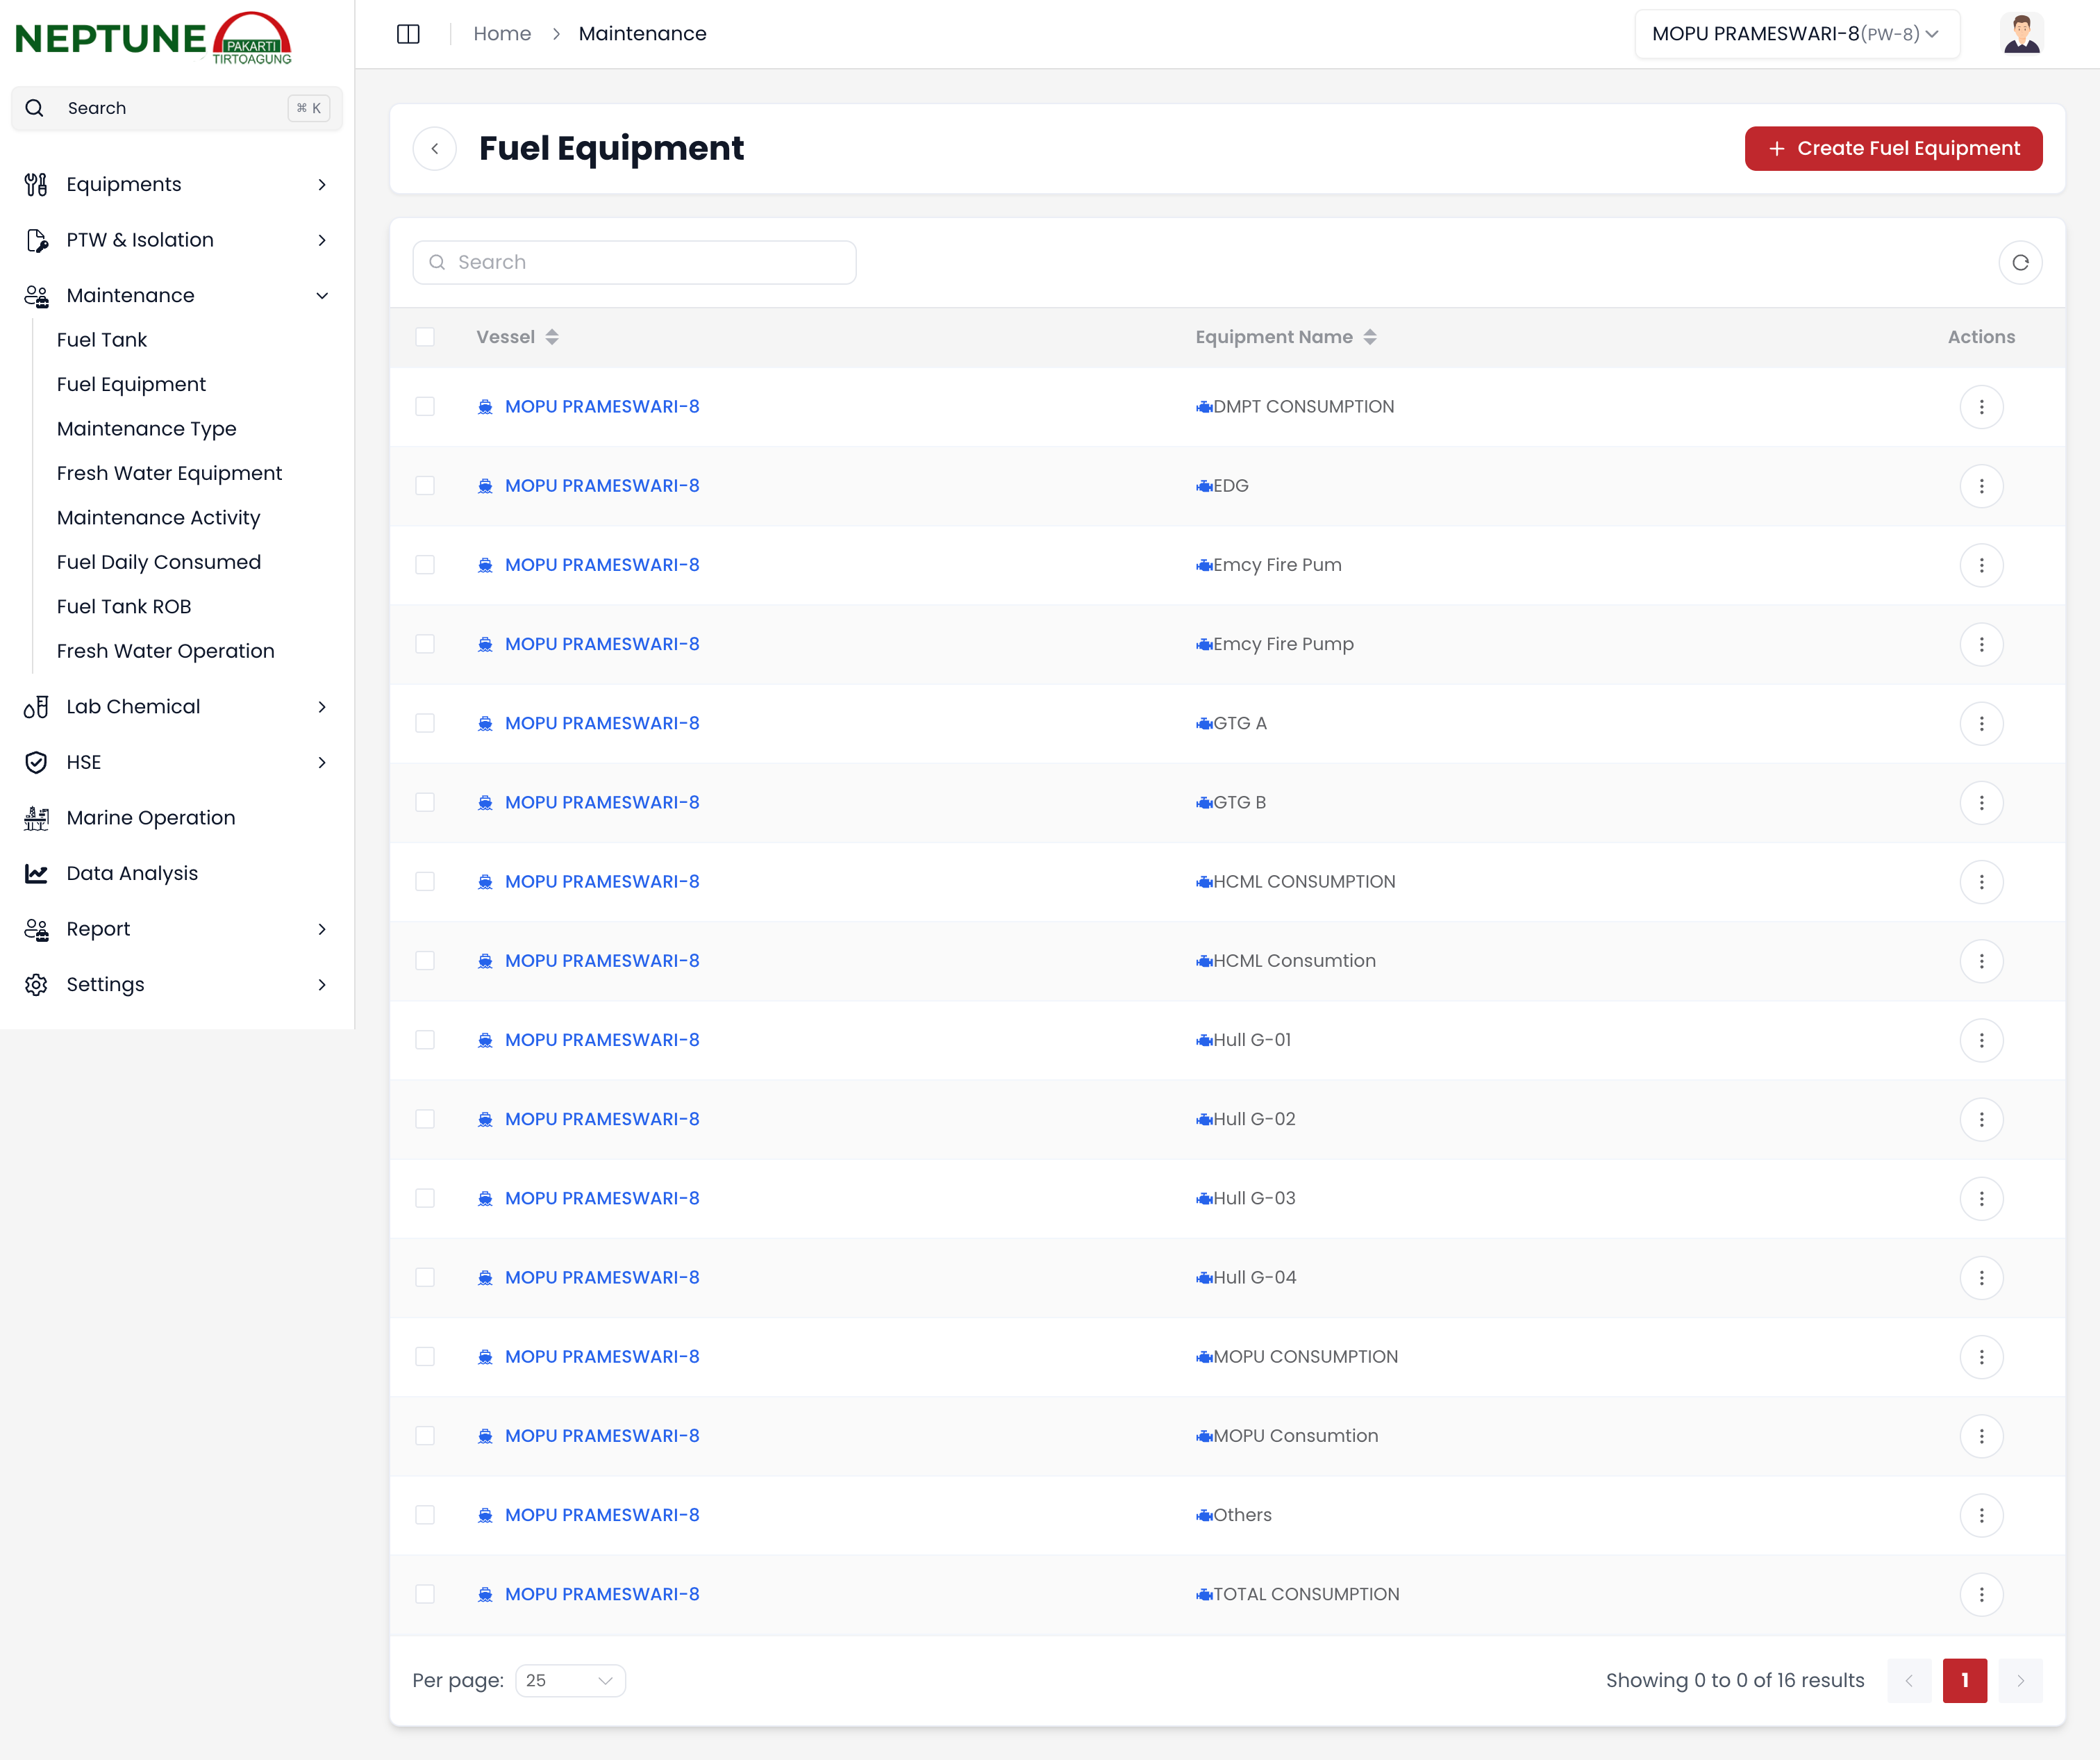Open actions menu for TOTAL CONSUMPTION row
2100x1760 pixels.
click(x=1981, y=1594)
